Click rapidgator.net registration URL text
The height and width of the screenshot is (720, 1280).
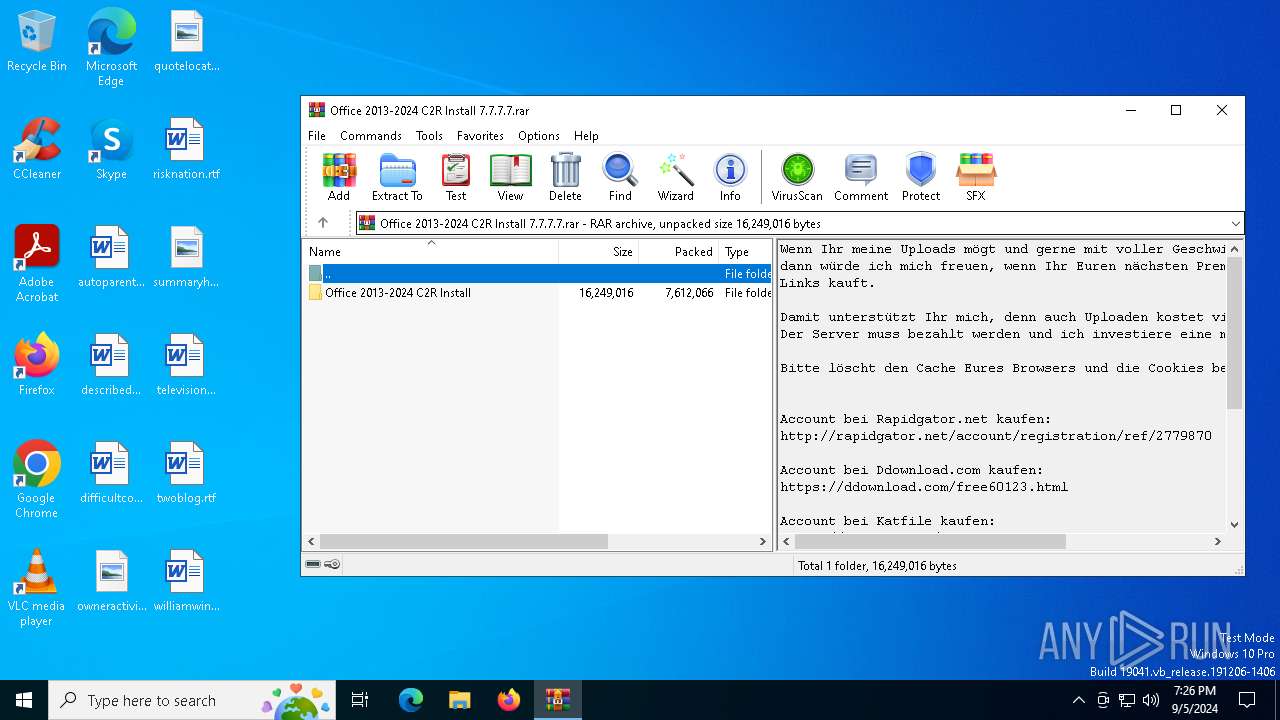(x=995, y=436)
